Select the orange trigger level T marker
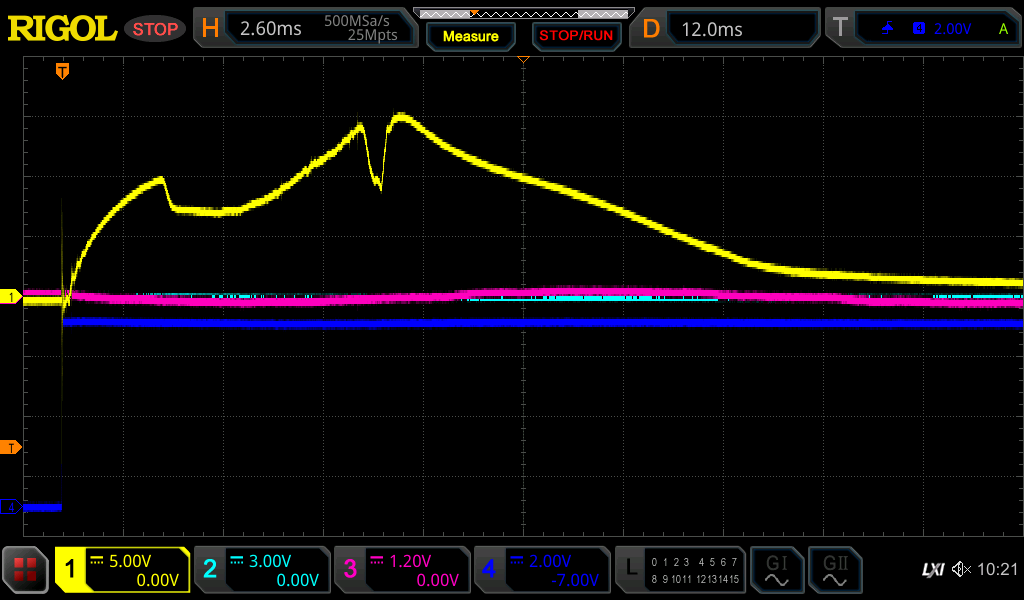The image size is (1024, 600). [11, 447]
